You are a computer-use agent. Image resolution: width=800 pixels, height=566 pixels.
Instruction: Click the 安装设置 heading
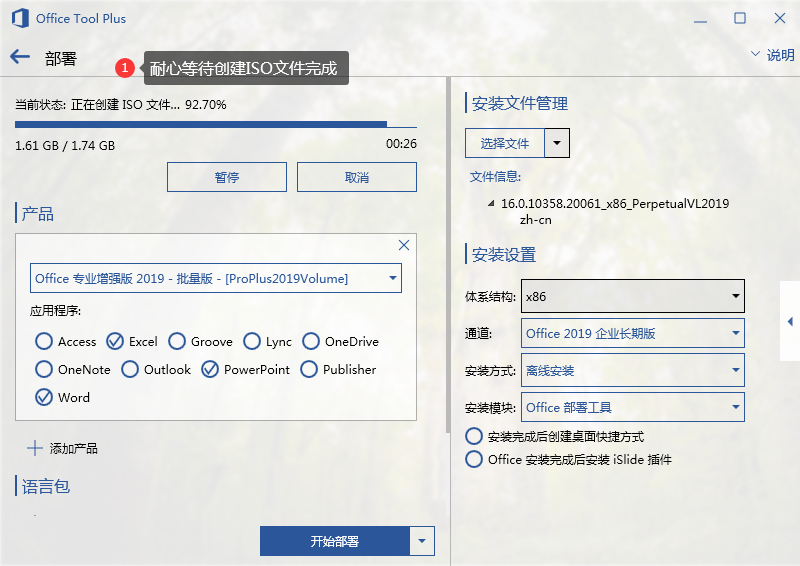(x=504, y=254)
